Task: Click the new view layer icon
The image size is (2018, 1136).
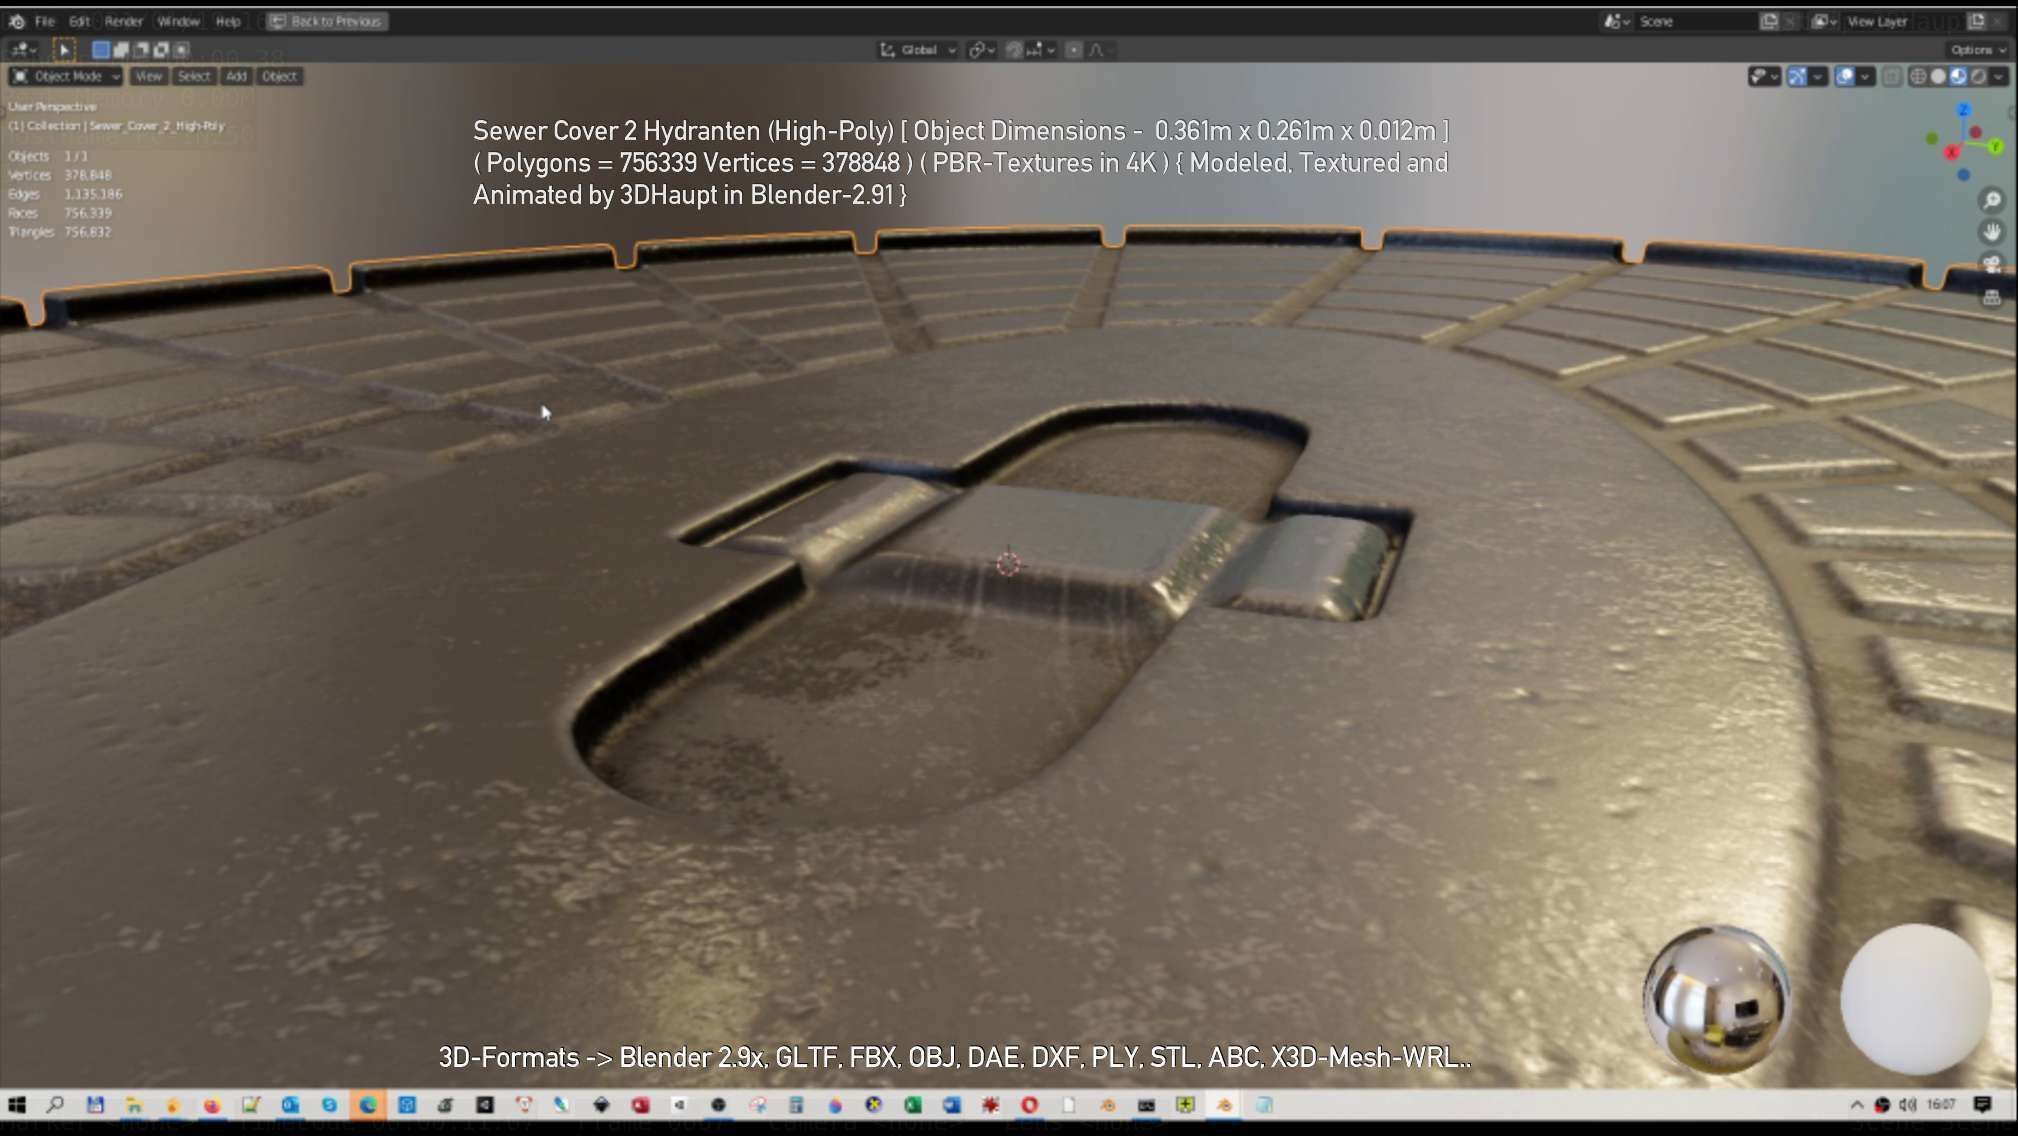Action: 1977,21
